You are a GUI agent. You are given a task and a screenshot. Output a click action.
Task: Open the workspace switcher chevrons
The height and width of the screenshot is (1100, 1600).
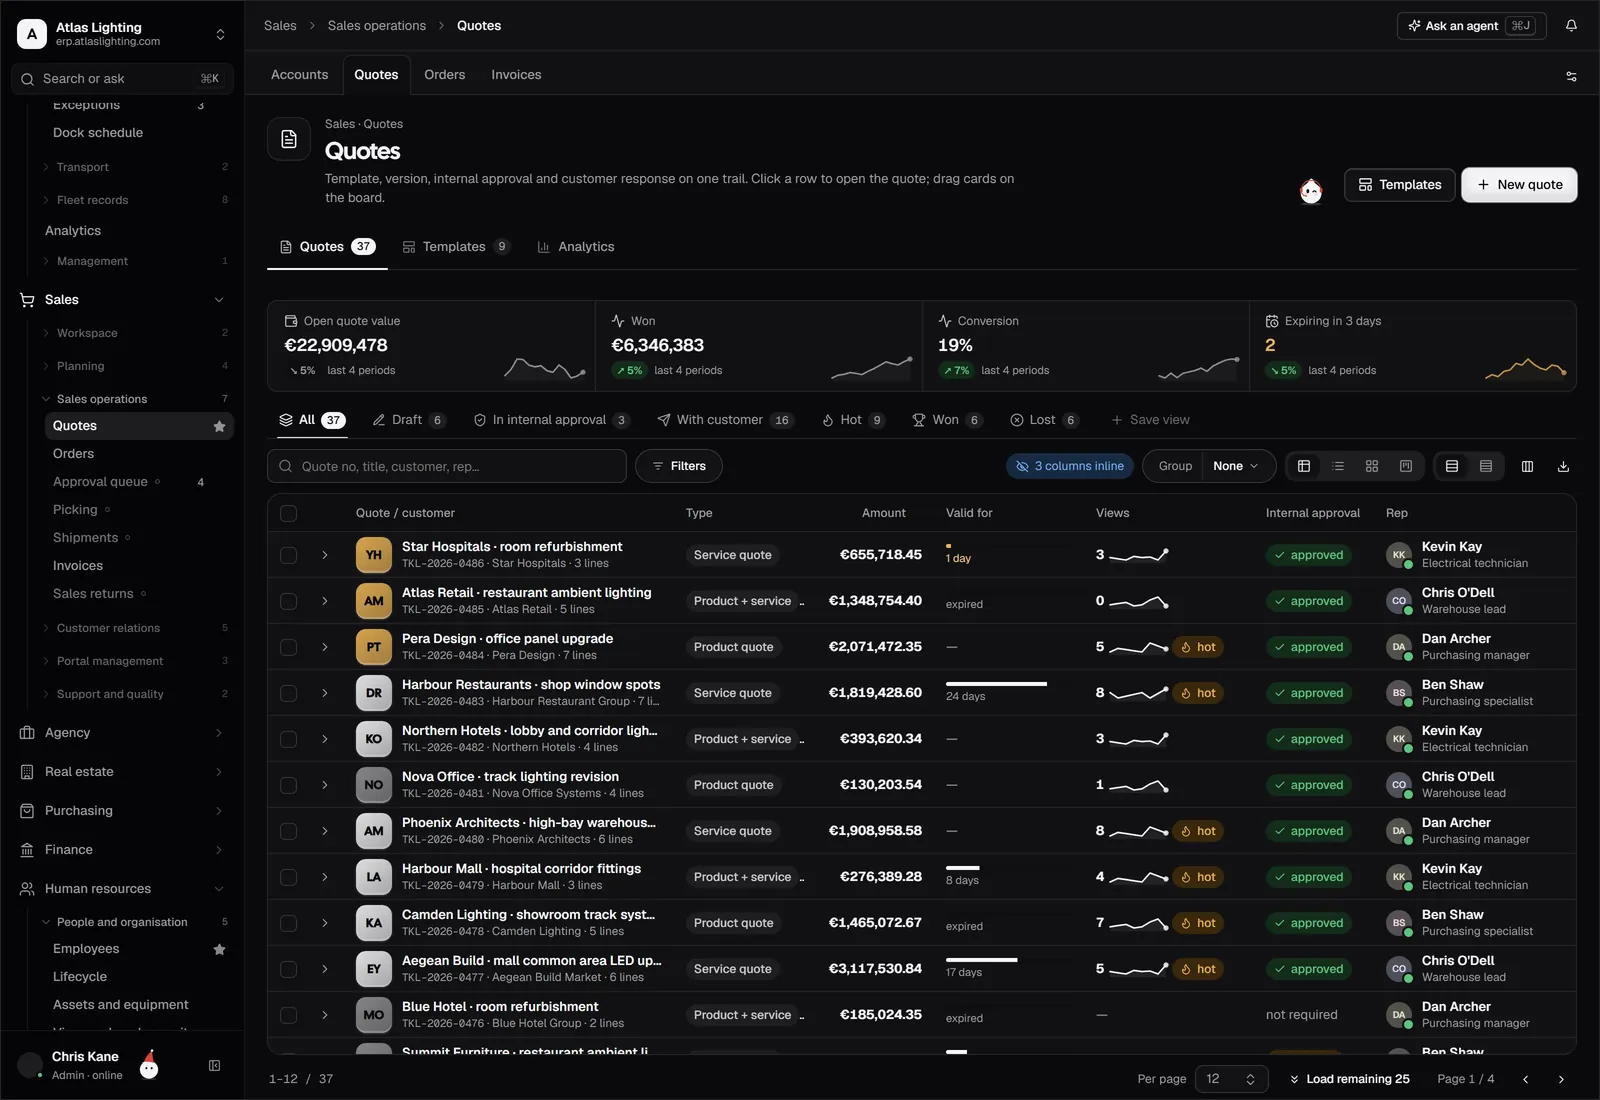(220, 34)
